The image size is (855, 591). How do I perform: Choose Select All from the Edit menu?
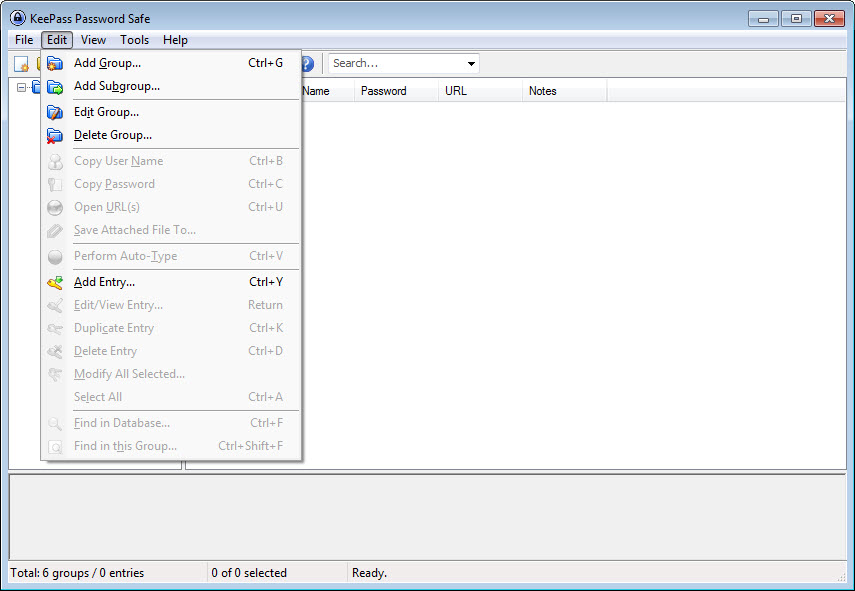pyautogui.click(x=171, y=397)
